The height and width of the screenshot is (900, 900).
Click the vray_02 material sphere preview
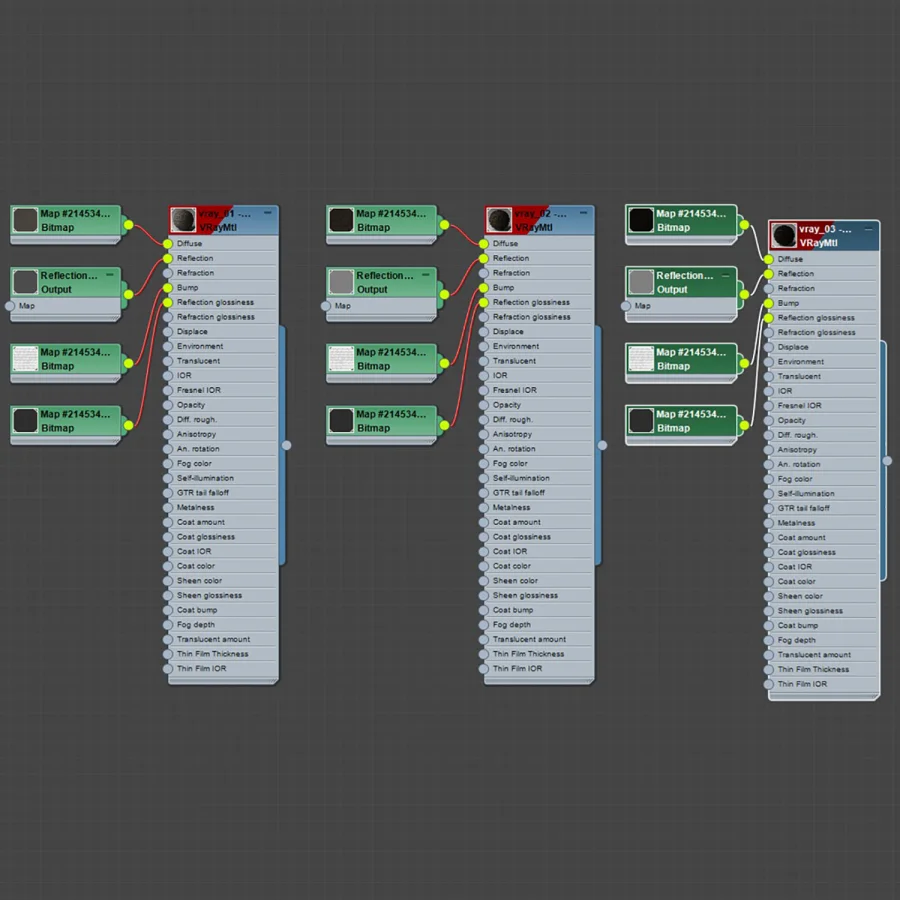pyautogui.click(x=499, y=220)
